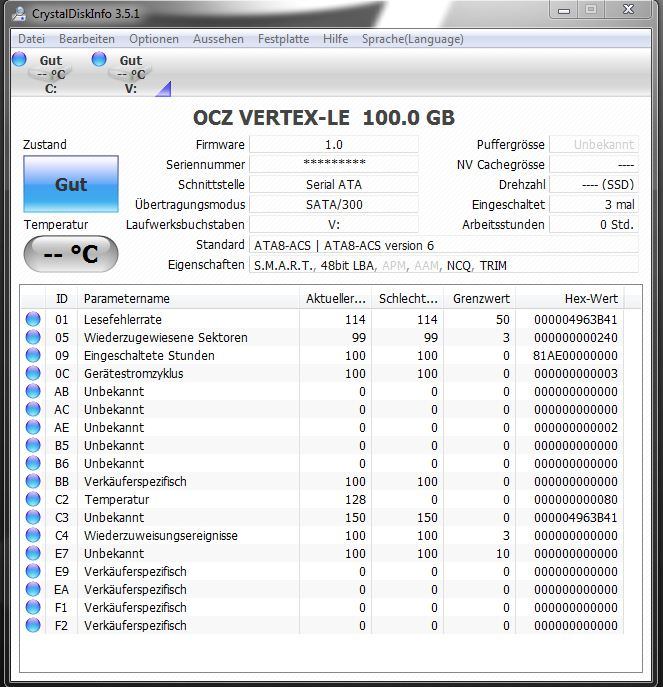Screen dimensions: 663x687
Task: Click status orb of the E7 row
Action: click(33, 553)
